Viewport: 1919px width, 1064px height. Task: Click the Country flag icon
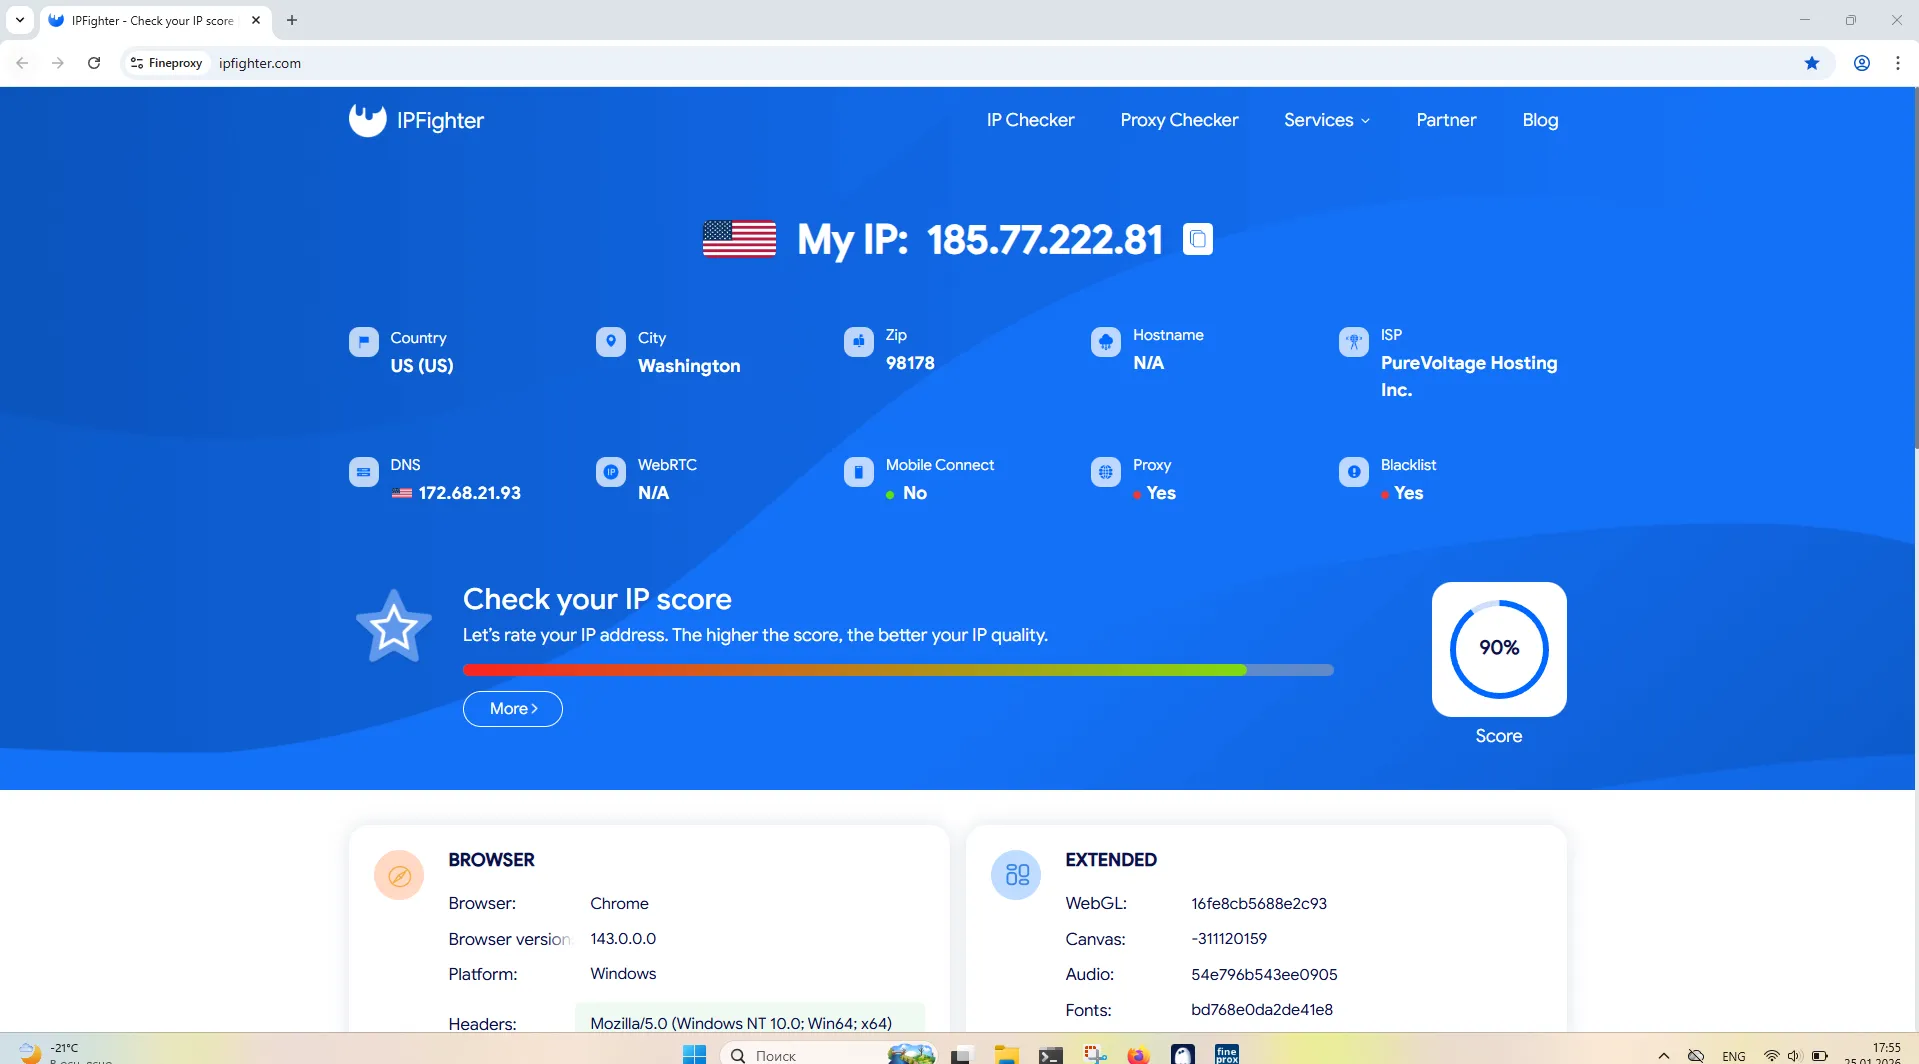[364, 342]
